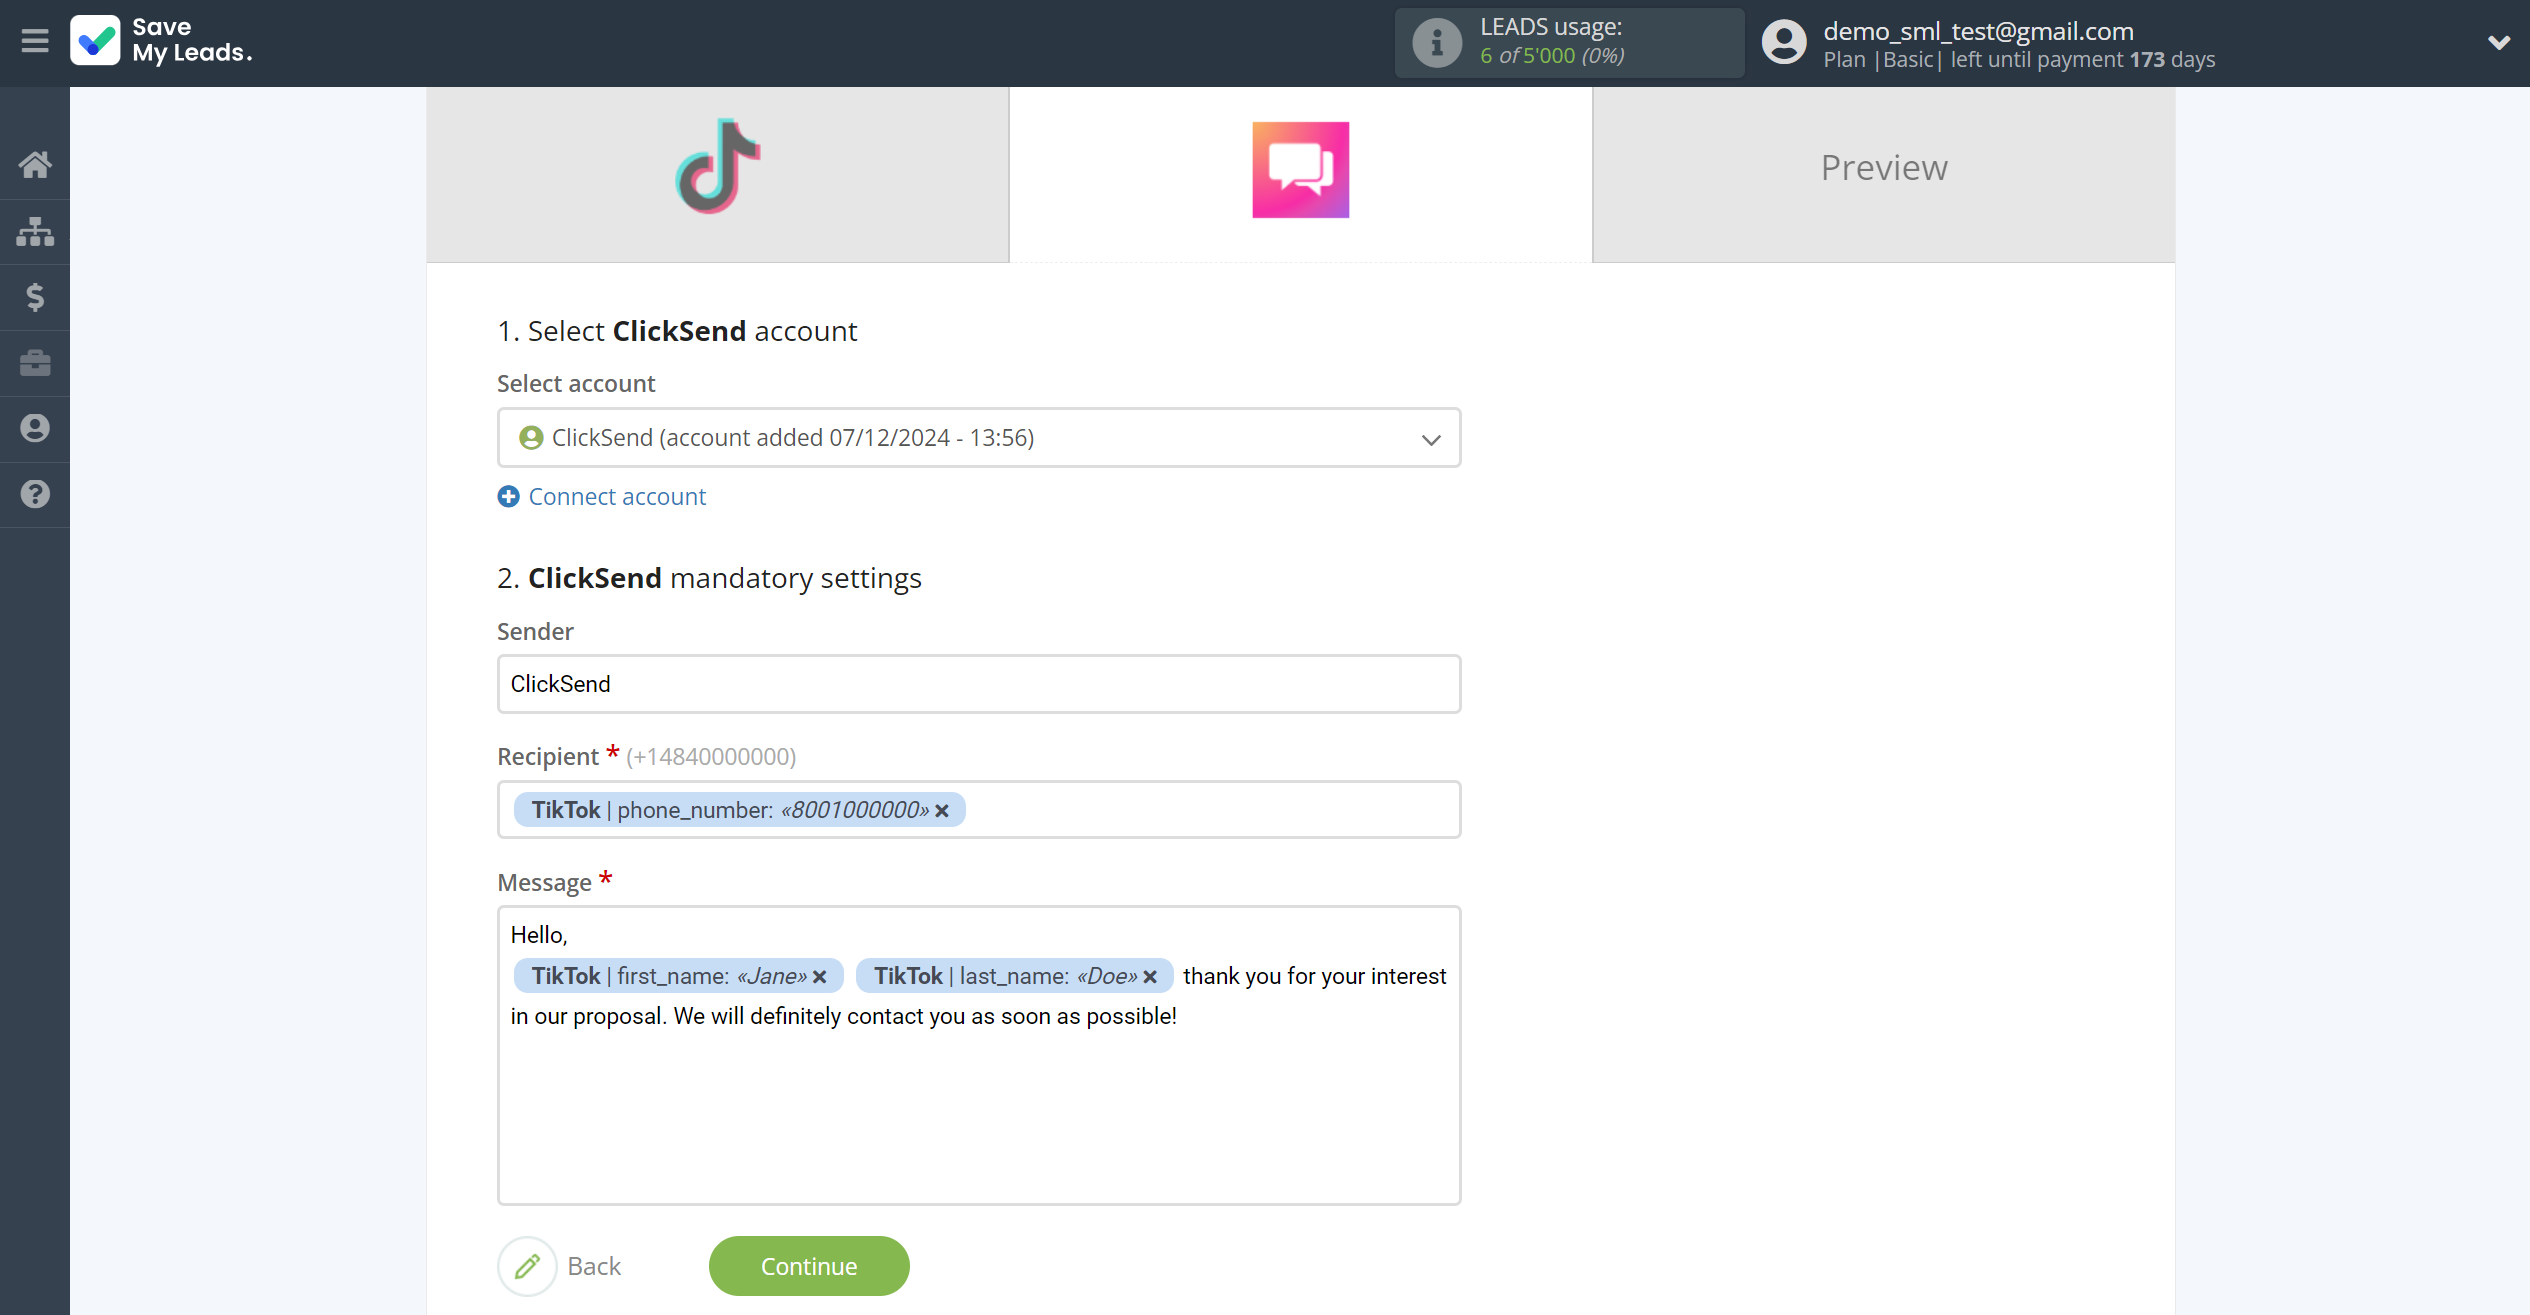Click the Save My Leads logo
This screenshot has height=1315, width=2530.
click(x=161, y=40)
